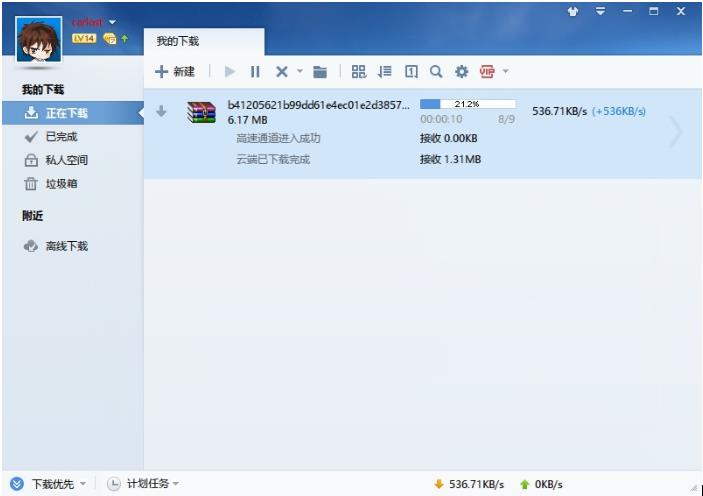Click the grid view icon
Image resolution: width=703 pixels, height=496 pixels.
(x=359, y=72)
